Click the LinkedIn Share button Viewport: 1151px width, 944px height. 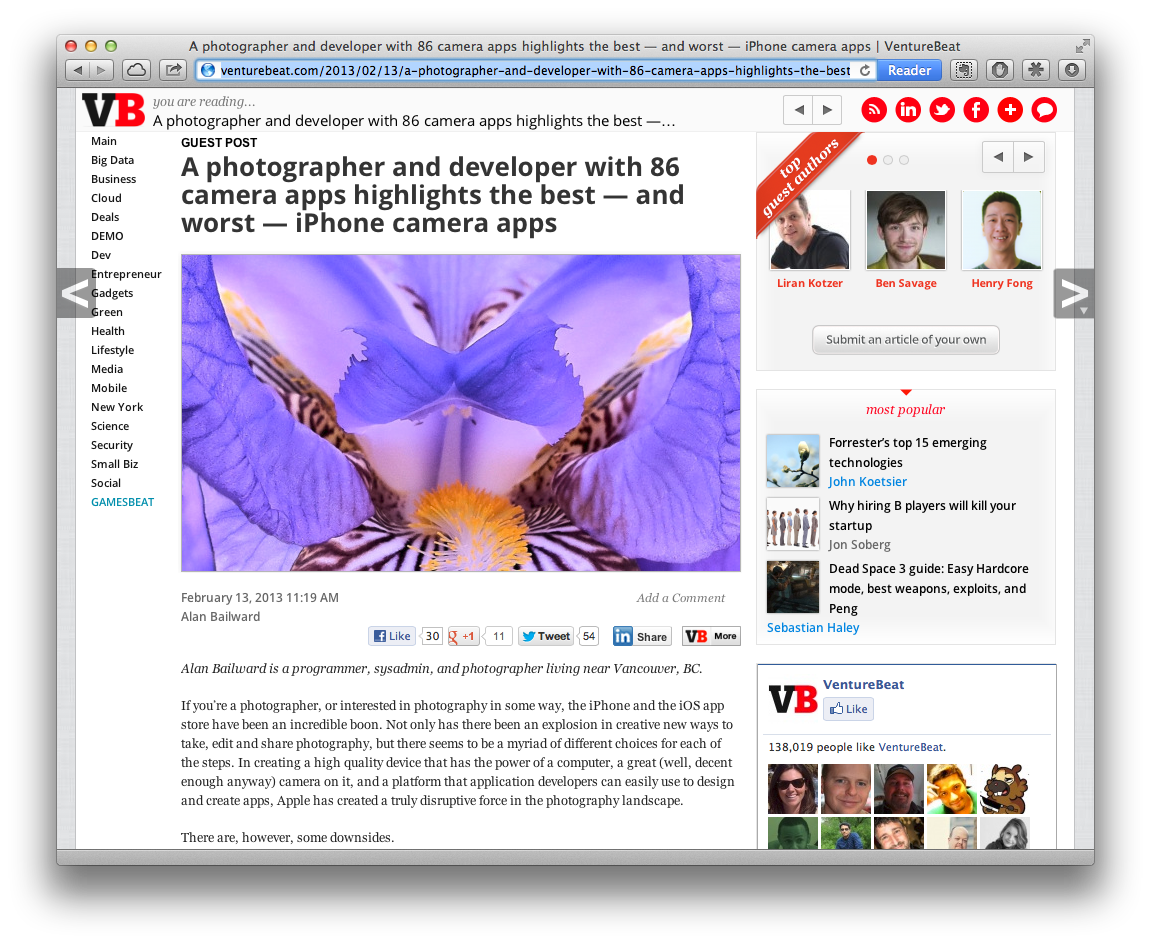642,636
